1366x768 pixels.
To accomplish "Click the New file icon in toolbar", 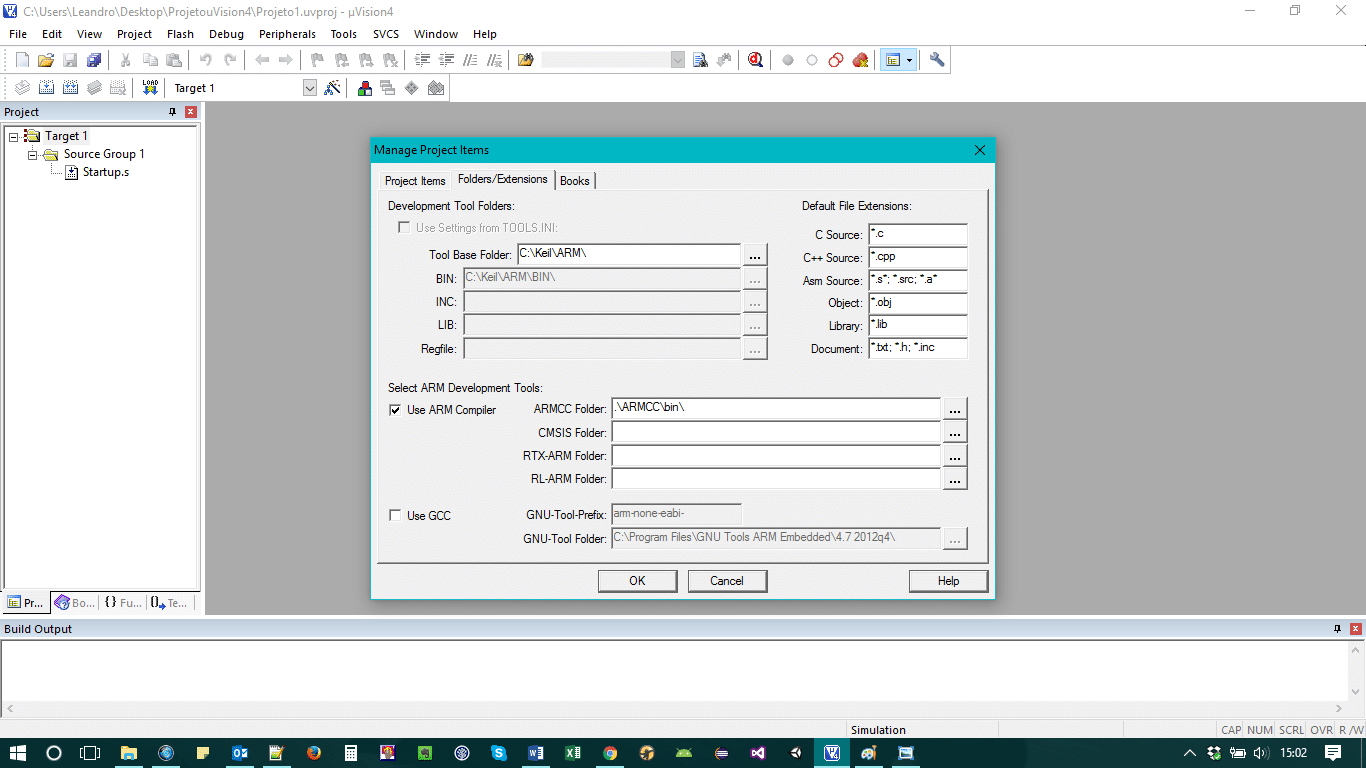I will click(x=22, y=60).
